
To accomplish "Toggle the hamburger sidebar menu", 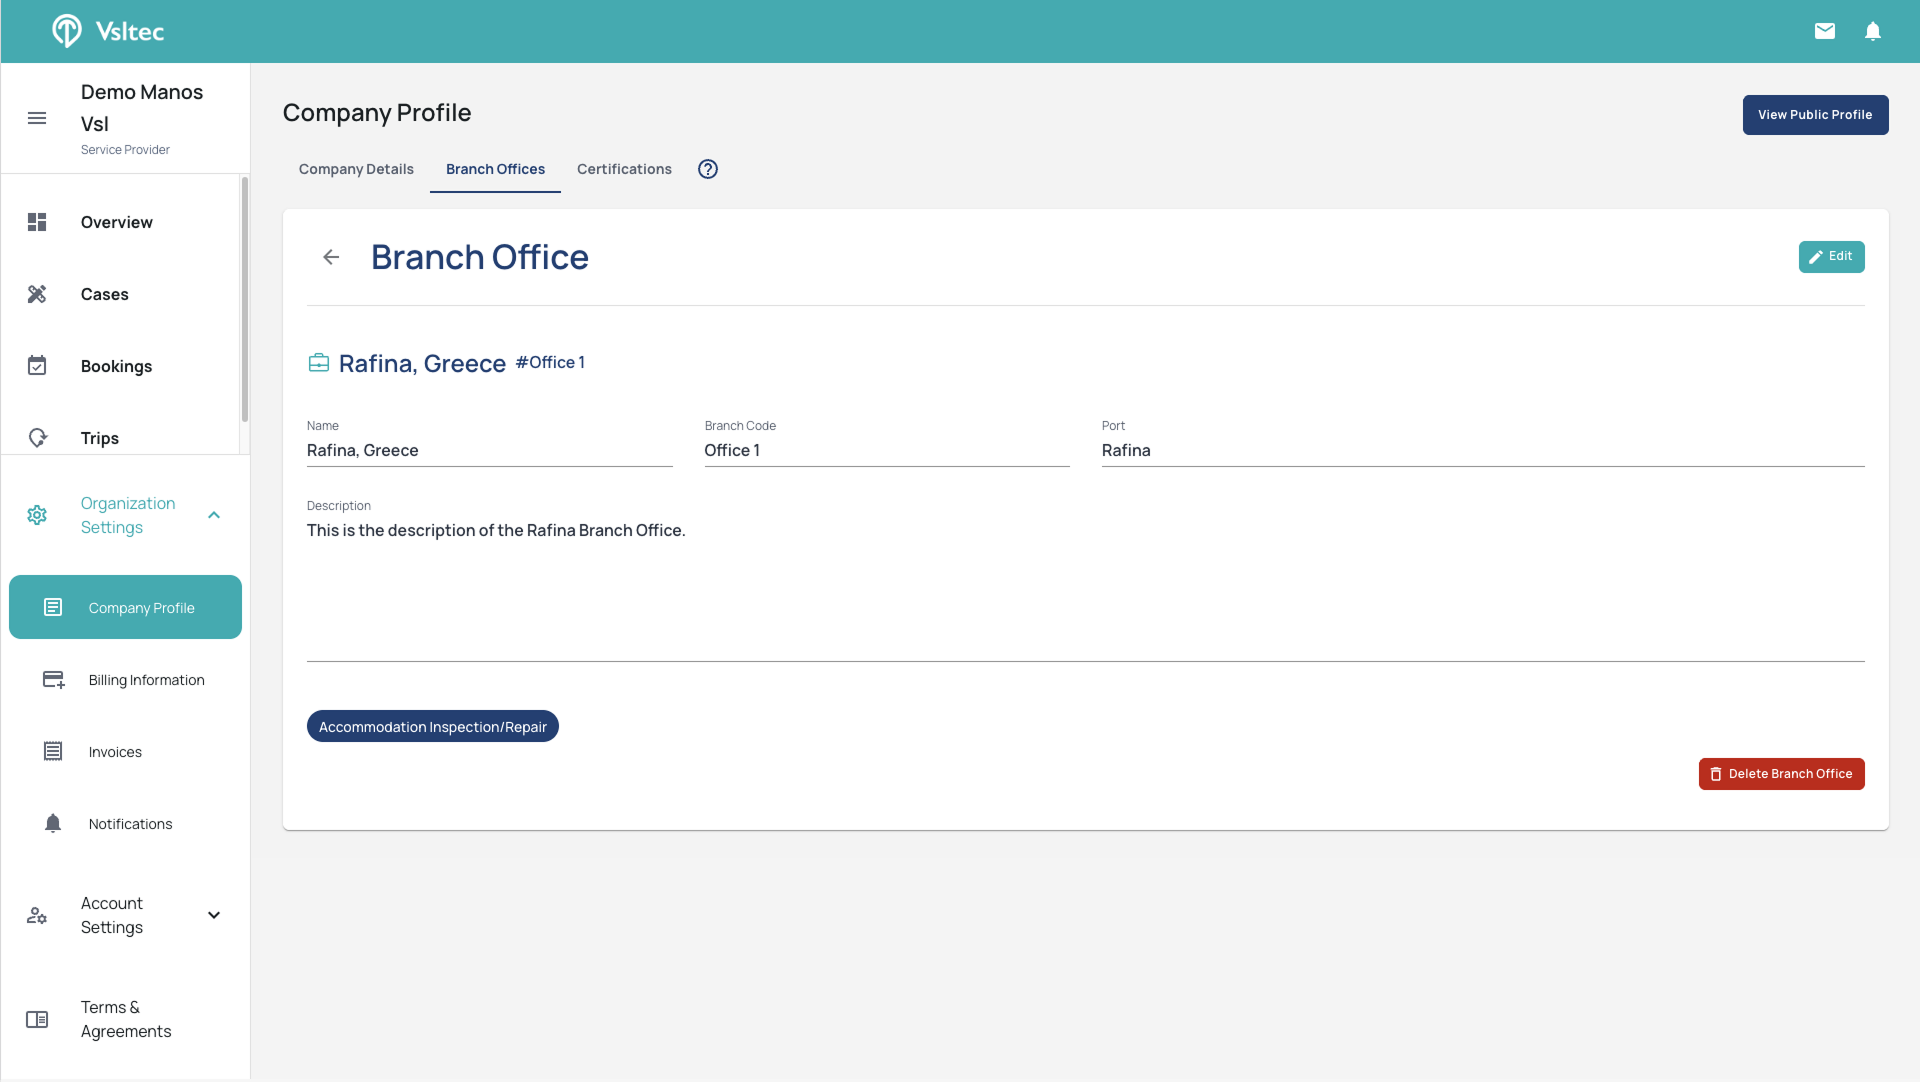I will point(37,118).
